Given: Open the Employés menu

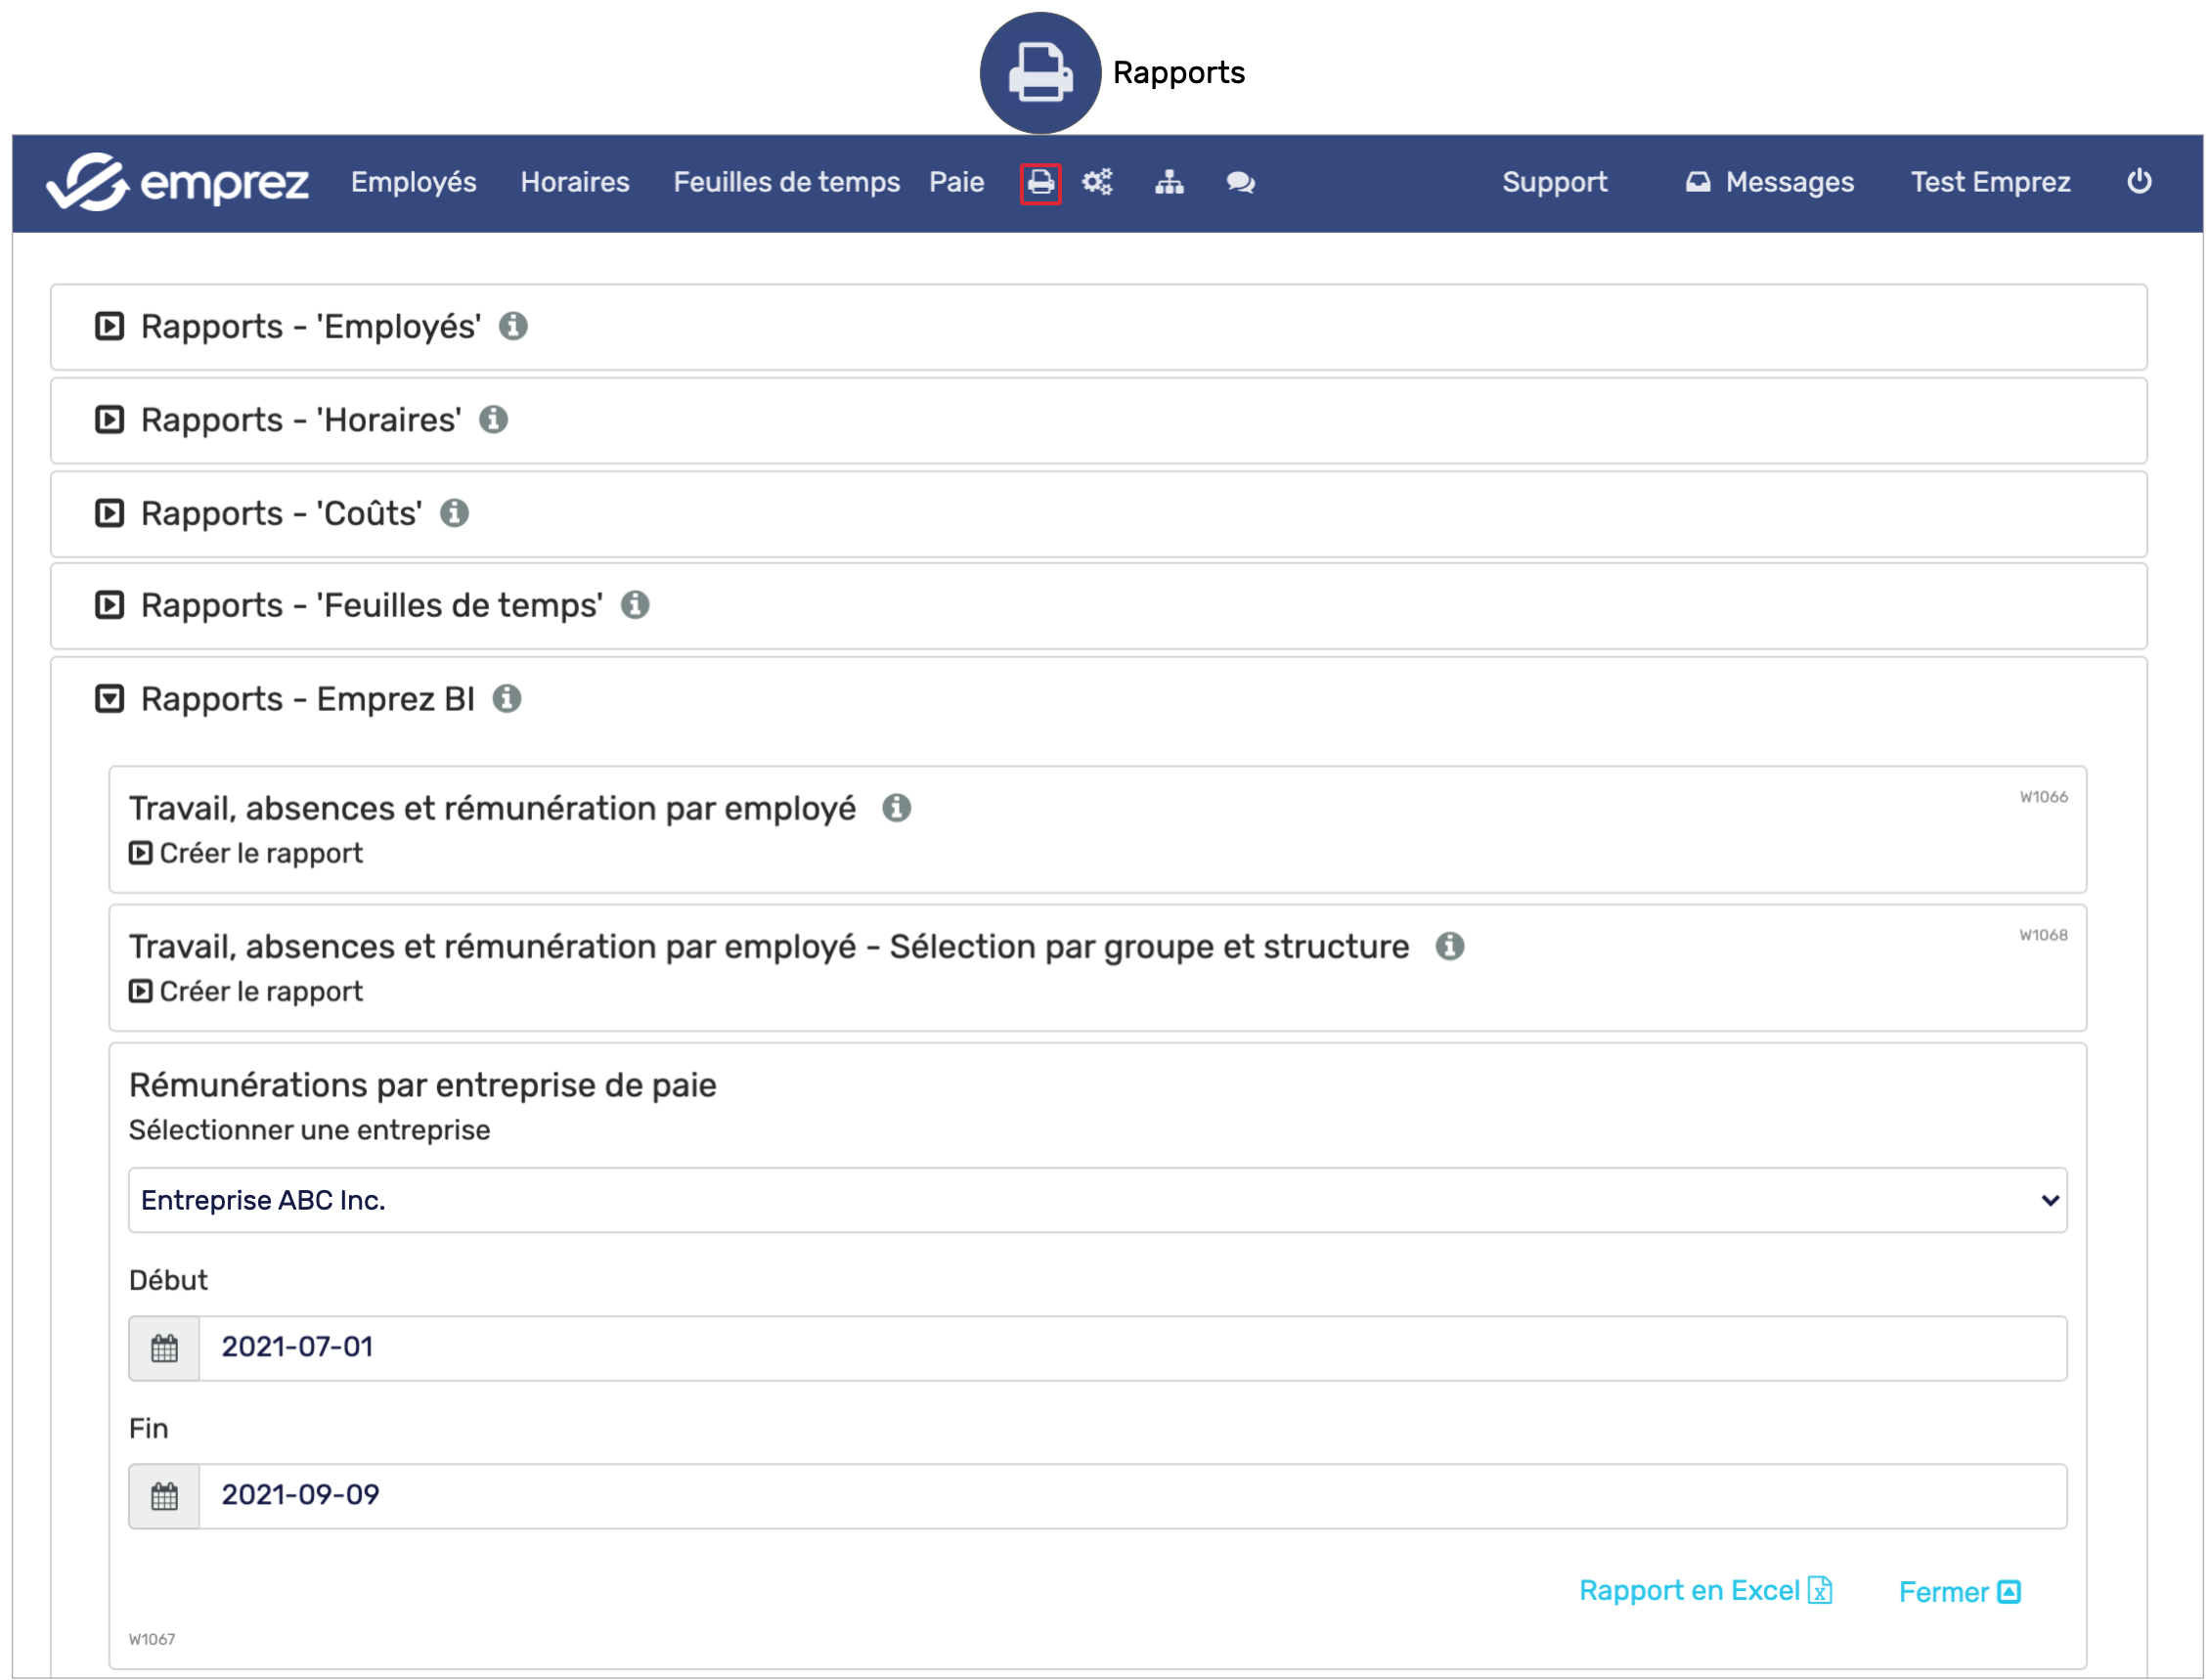Looking at the screenshot, I should pos(413,183).
